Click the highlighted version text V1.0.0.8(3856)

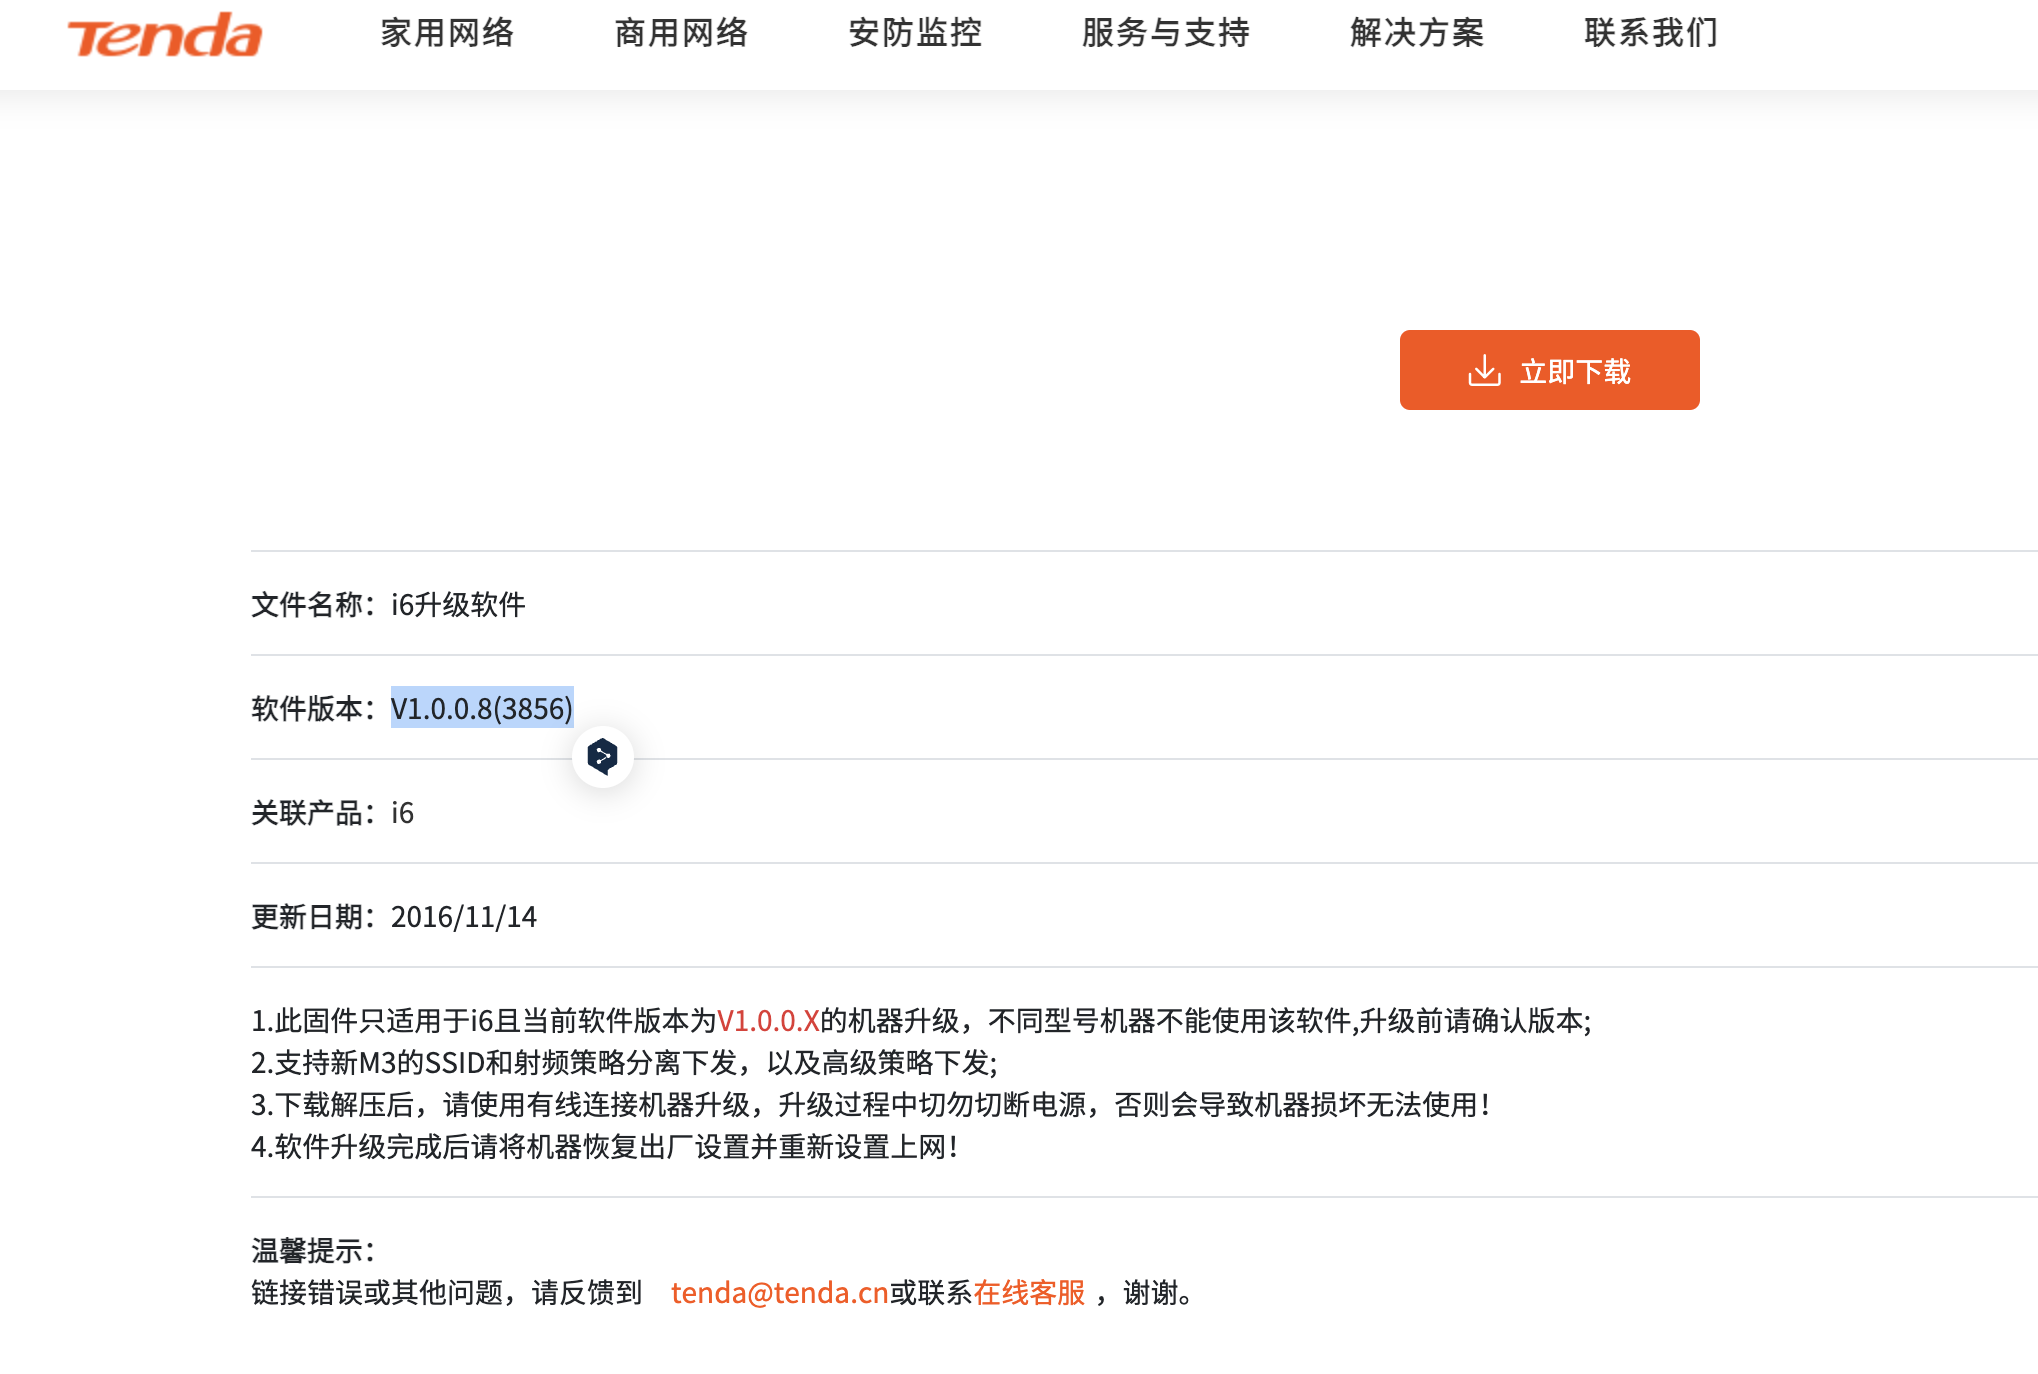coord(482,709)
